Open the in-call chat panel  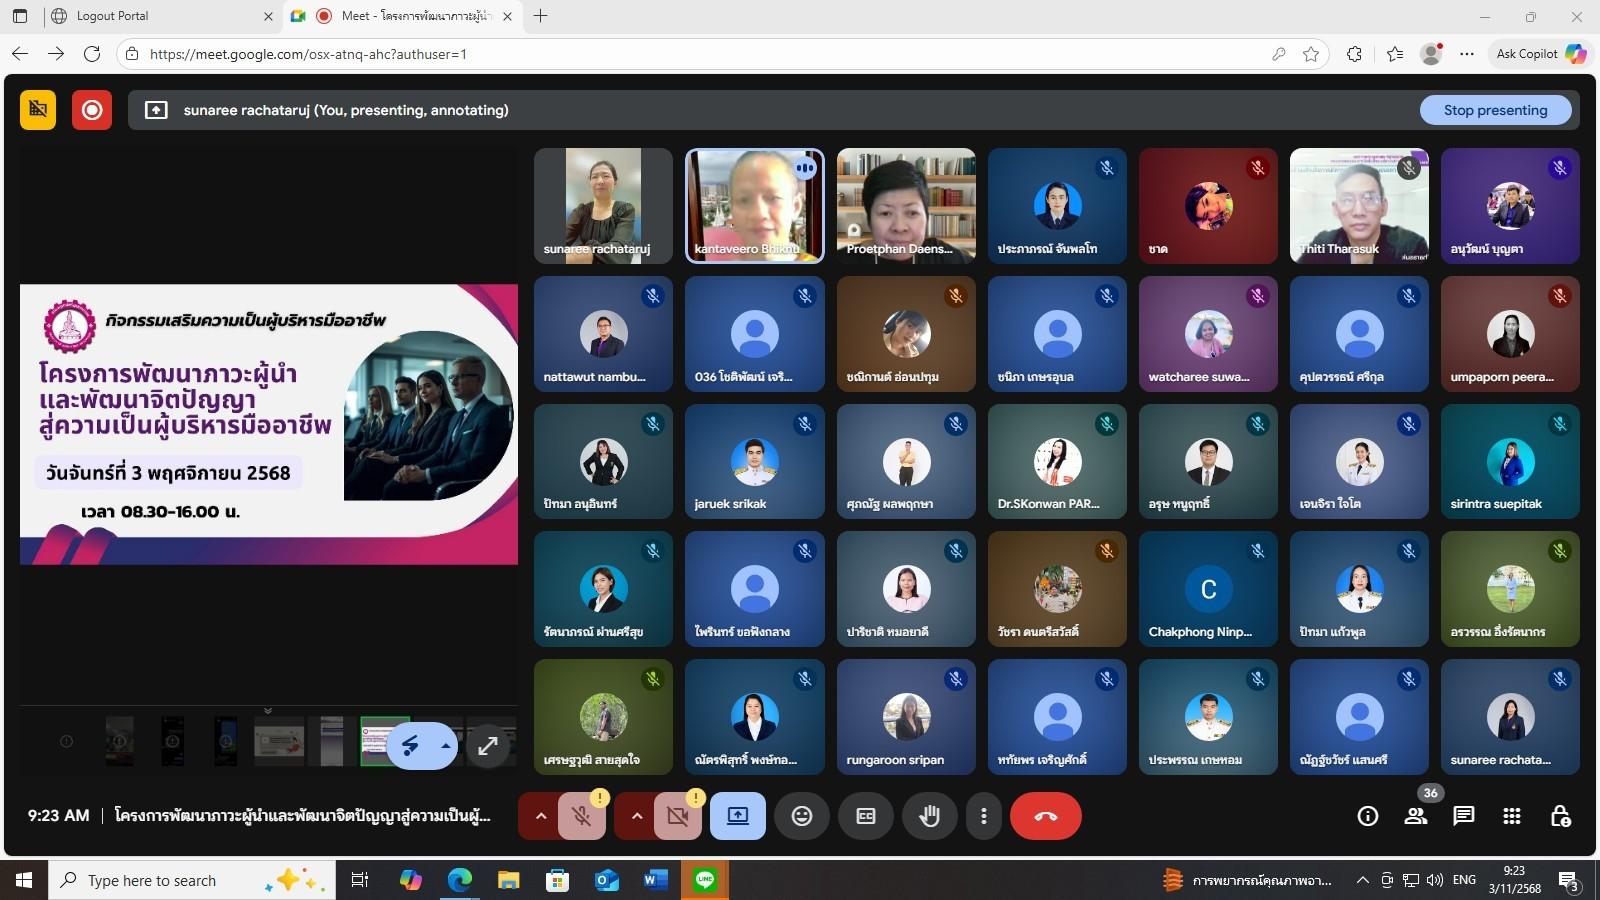point(1464,816)
